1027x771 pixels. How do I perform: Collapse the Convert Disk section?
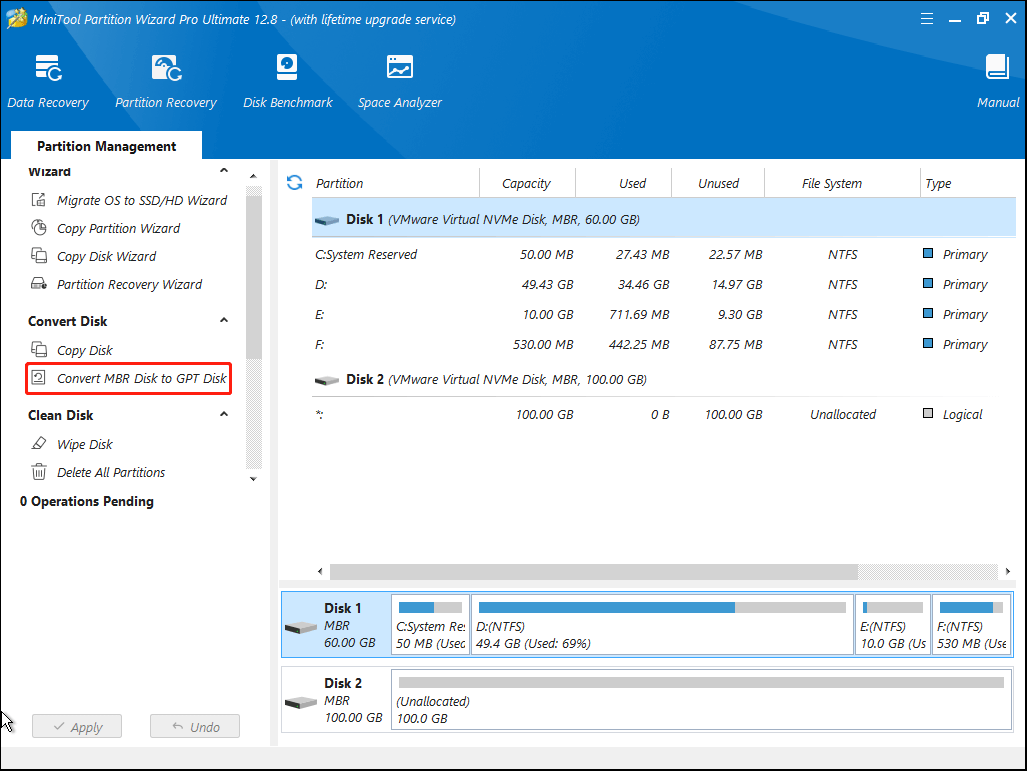pyautogui.click(x=224, y=320)
